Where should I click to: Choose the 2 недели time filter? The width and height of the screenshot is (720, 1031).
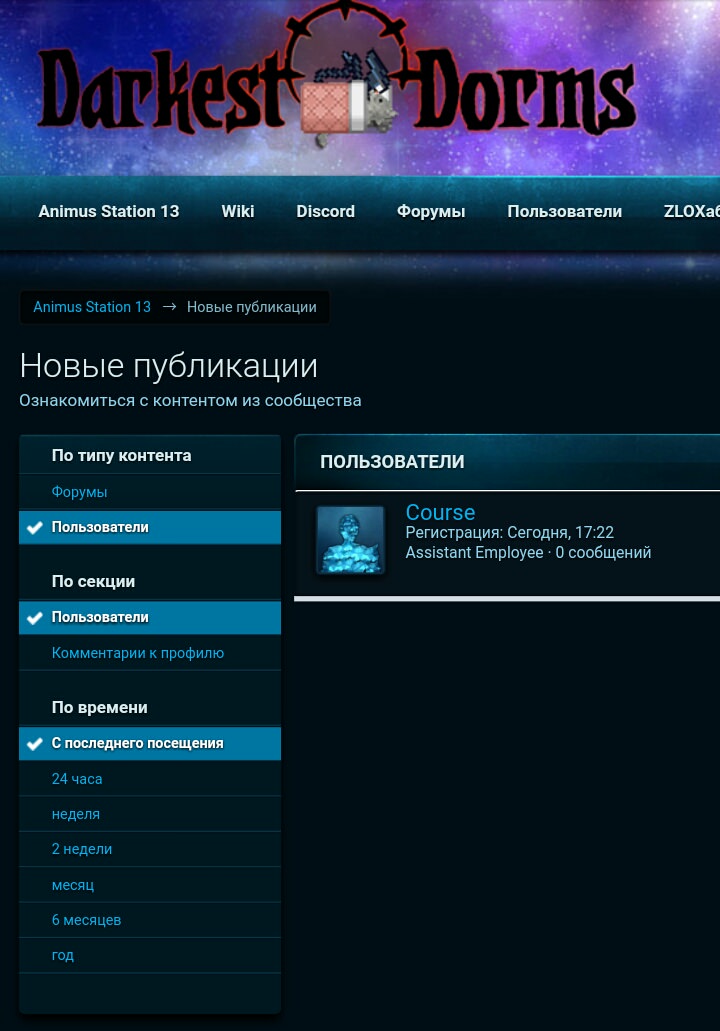pyautogui.click(x=150, y=850)
